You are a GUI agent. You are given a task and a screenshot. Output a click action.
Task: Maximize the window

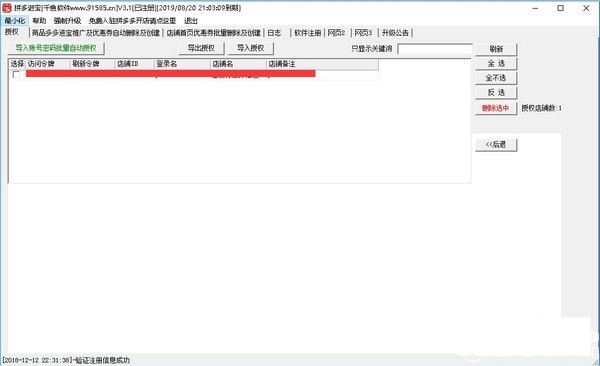tap(561, 8)
